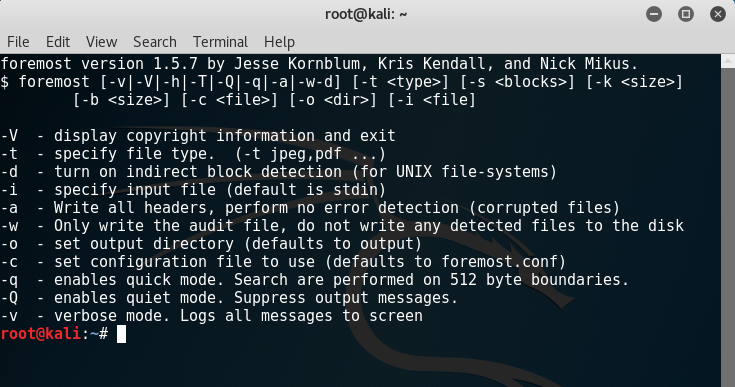This screenshot has height=387, width=735.
Task: Click the vertical scrollbar track
Action: tap(728, 227)
